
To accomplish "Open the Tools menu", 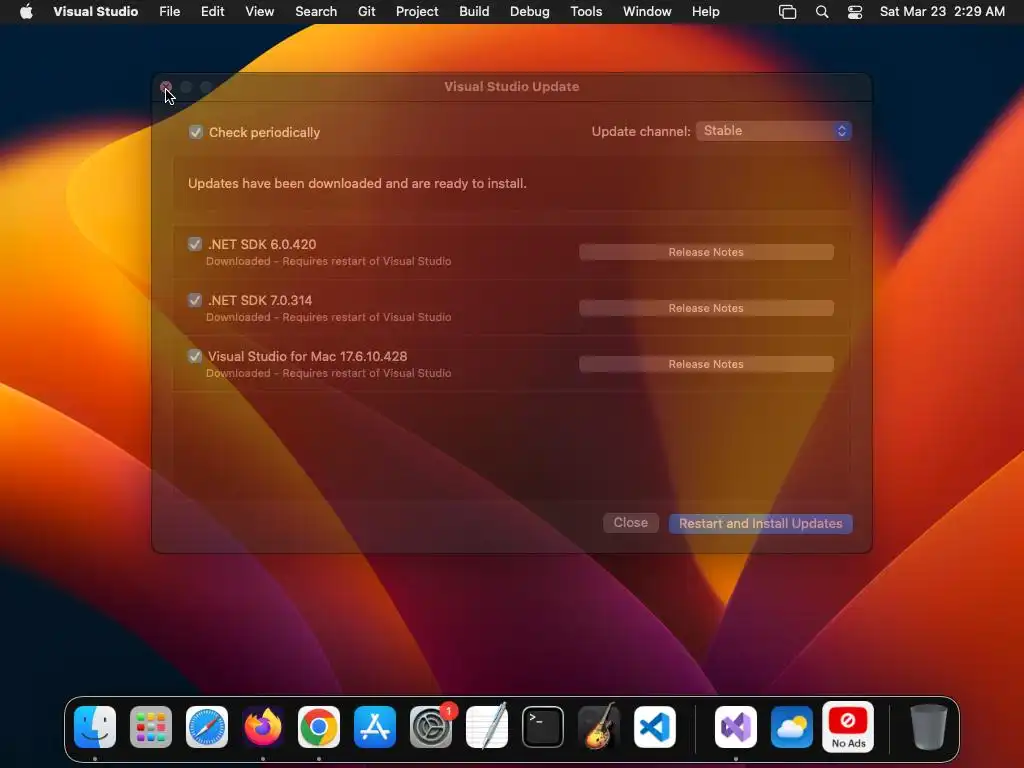I will 586,12.
